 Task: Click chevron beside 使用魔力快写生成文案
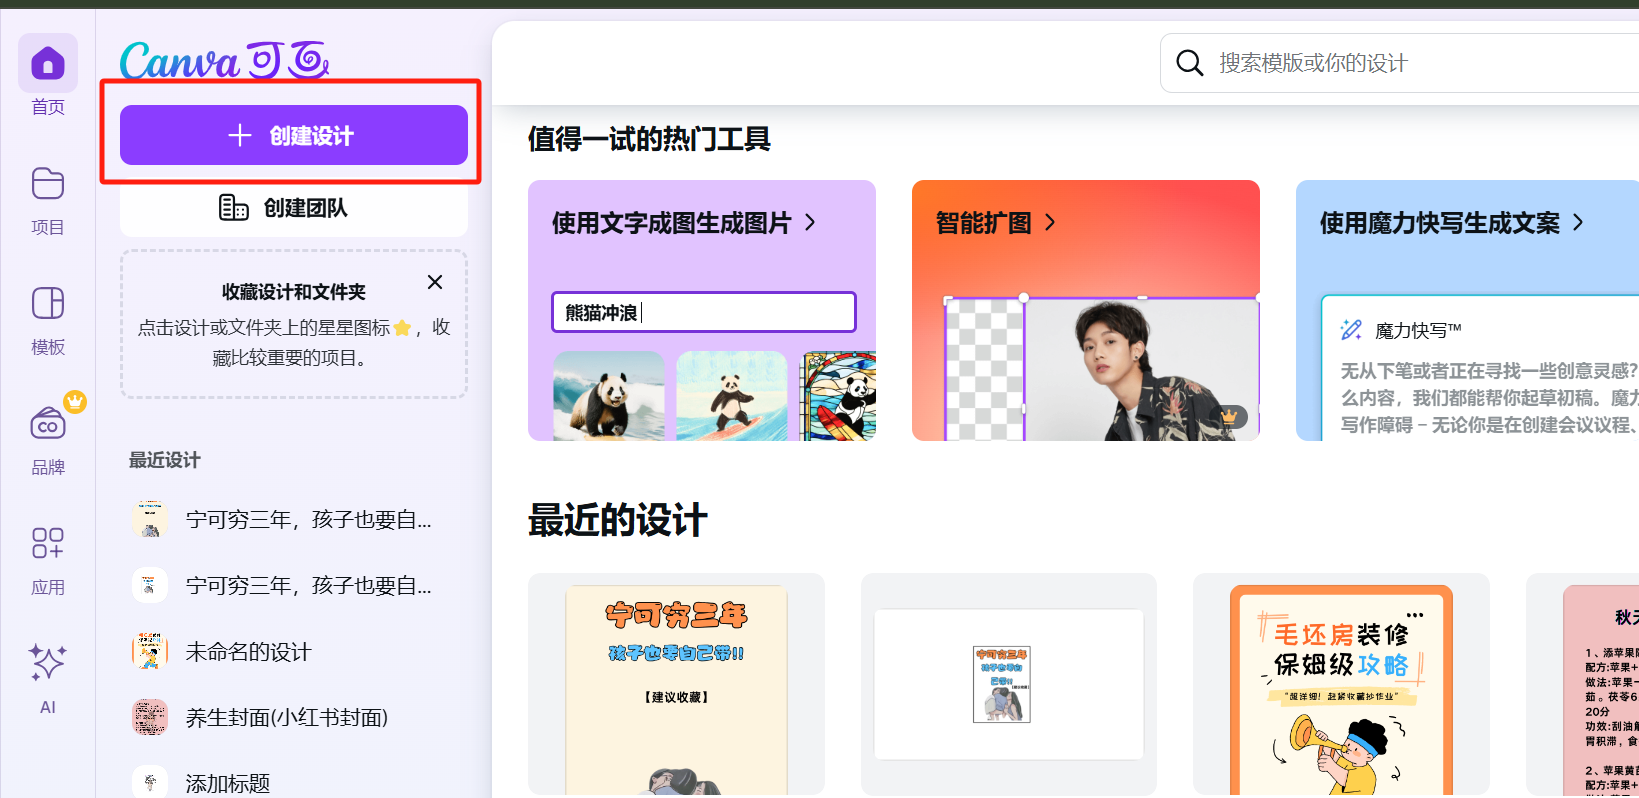1578,222
